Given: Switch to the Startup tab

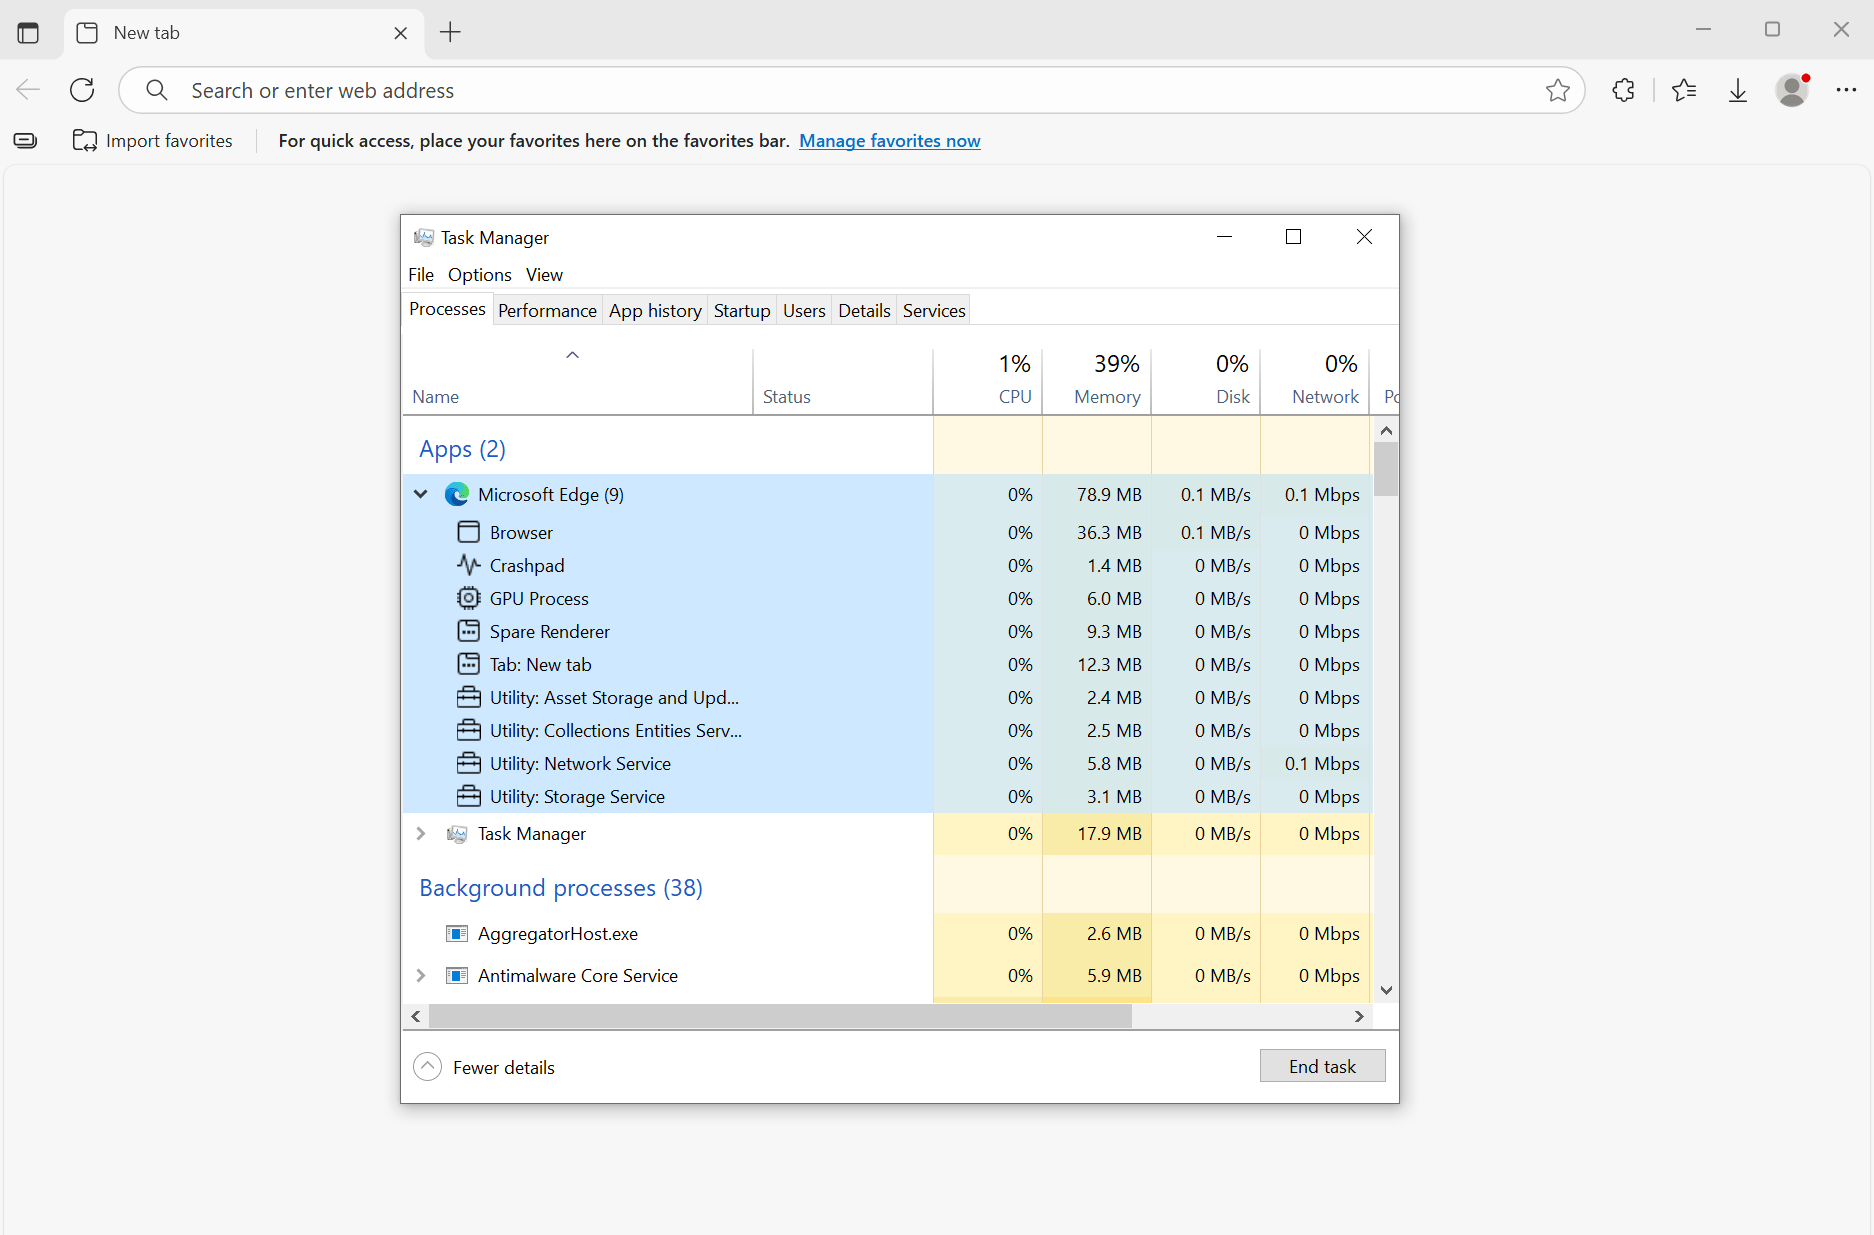Looking at the screenshot, I should point(742,311).
